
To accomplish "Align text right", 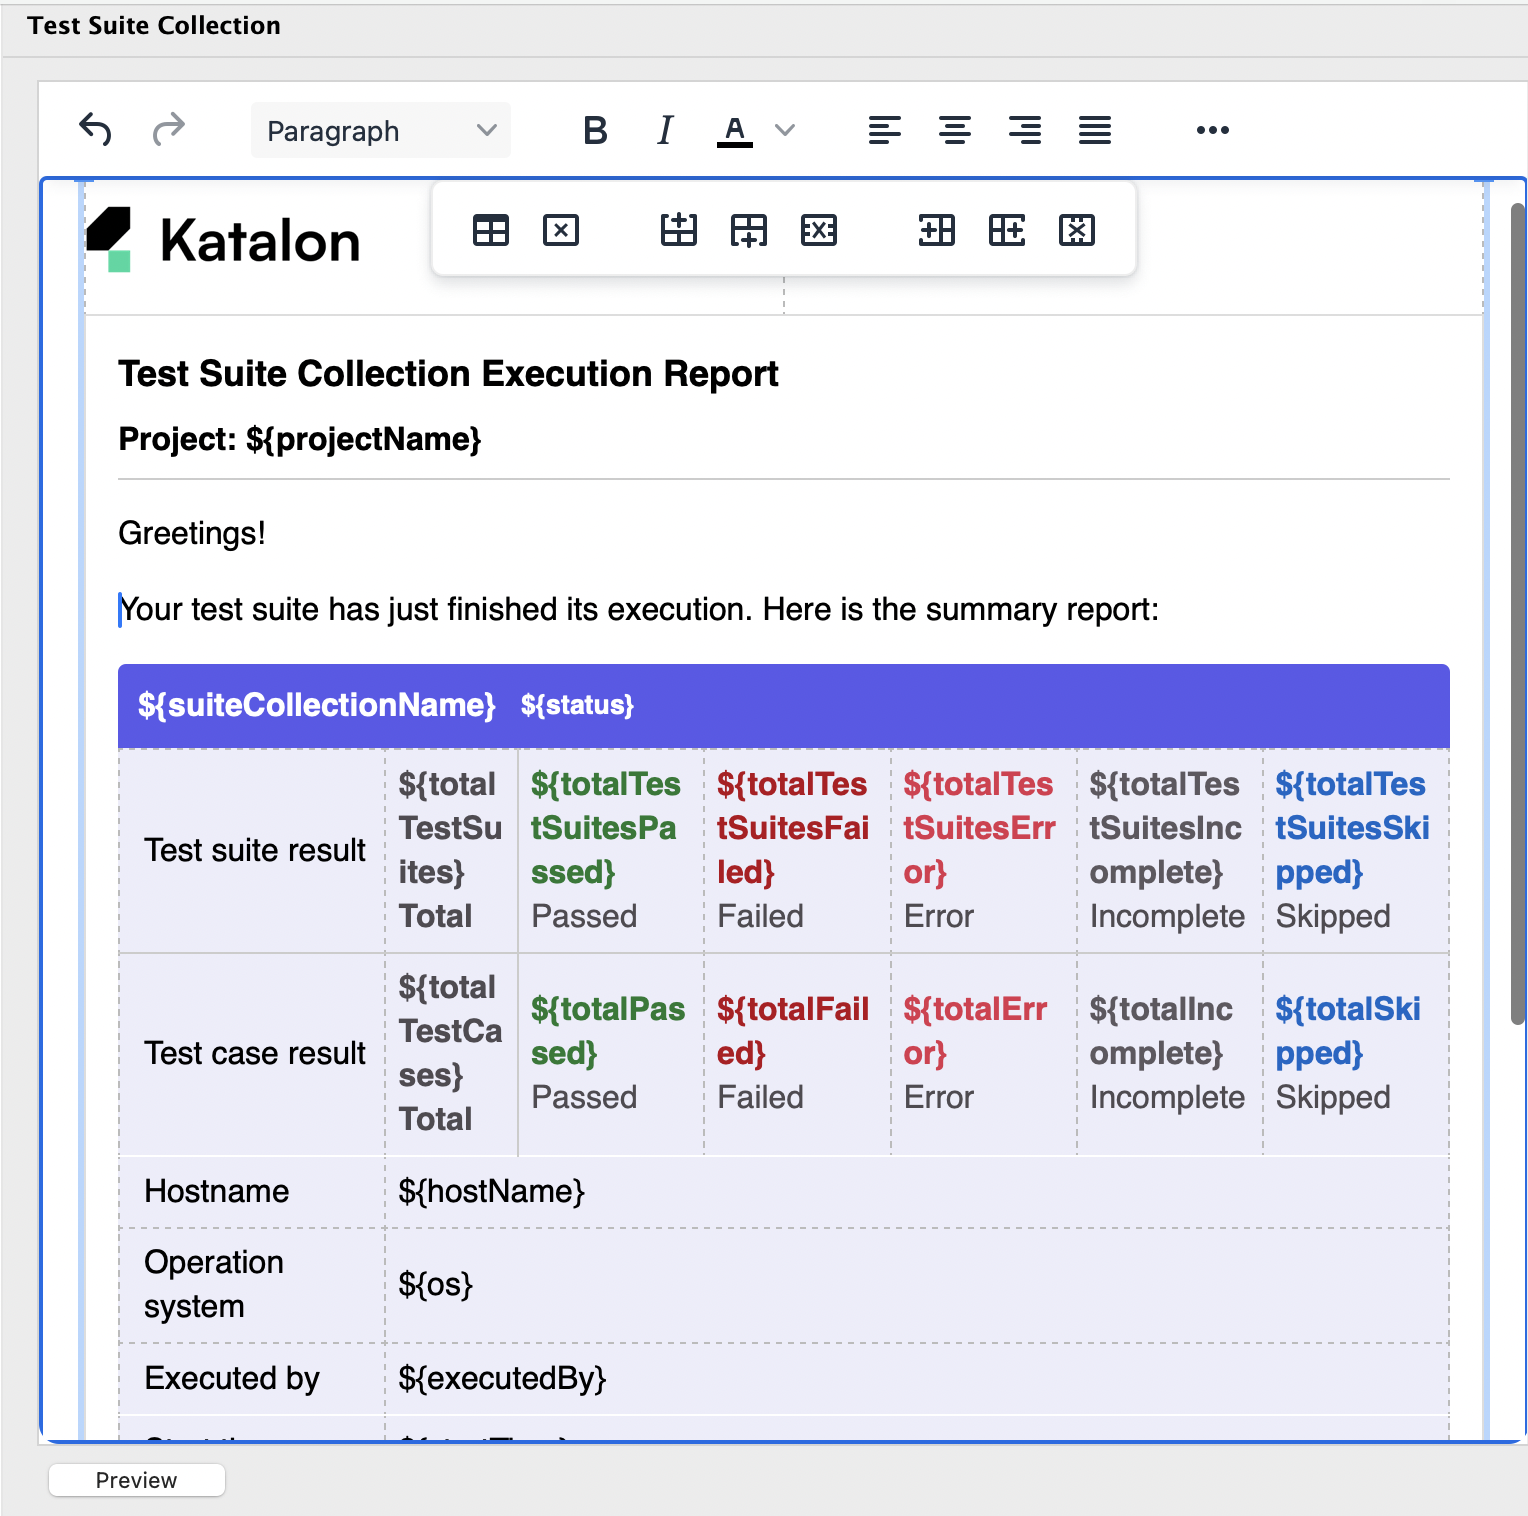I will click(x=1025, y=130).
